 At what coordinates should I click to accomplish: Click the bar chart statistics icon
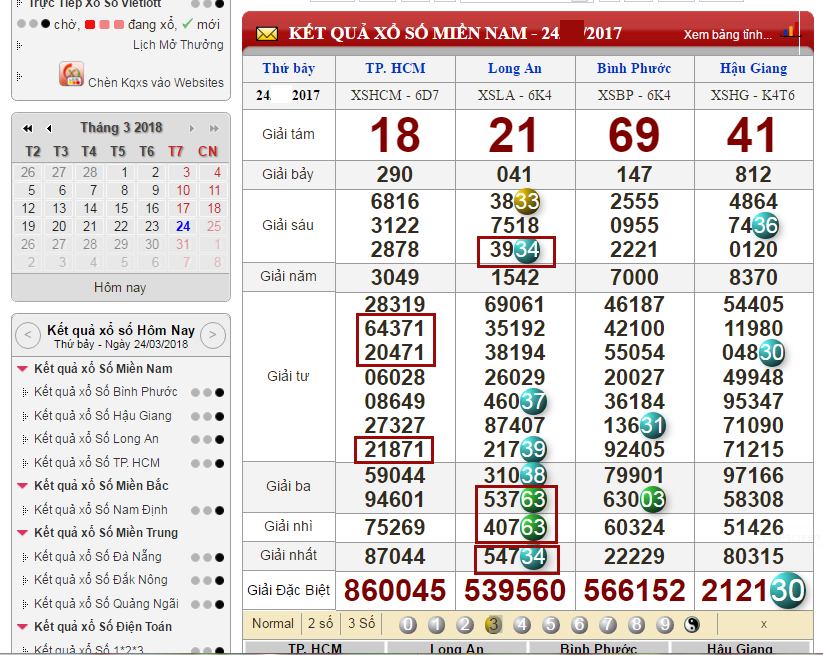(x=790, y=31)
